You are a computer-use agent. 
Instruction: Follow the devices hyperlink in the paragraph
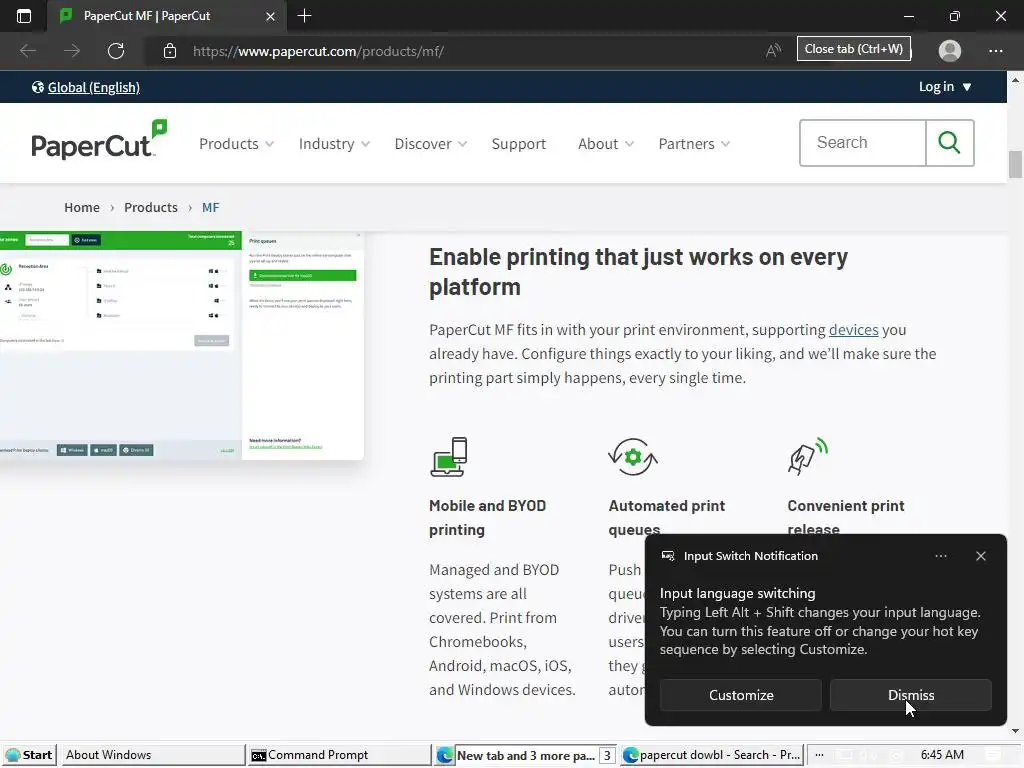point(854,330)
